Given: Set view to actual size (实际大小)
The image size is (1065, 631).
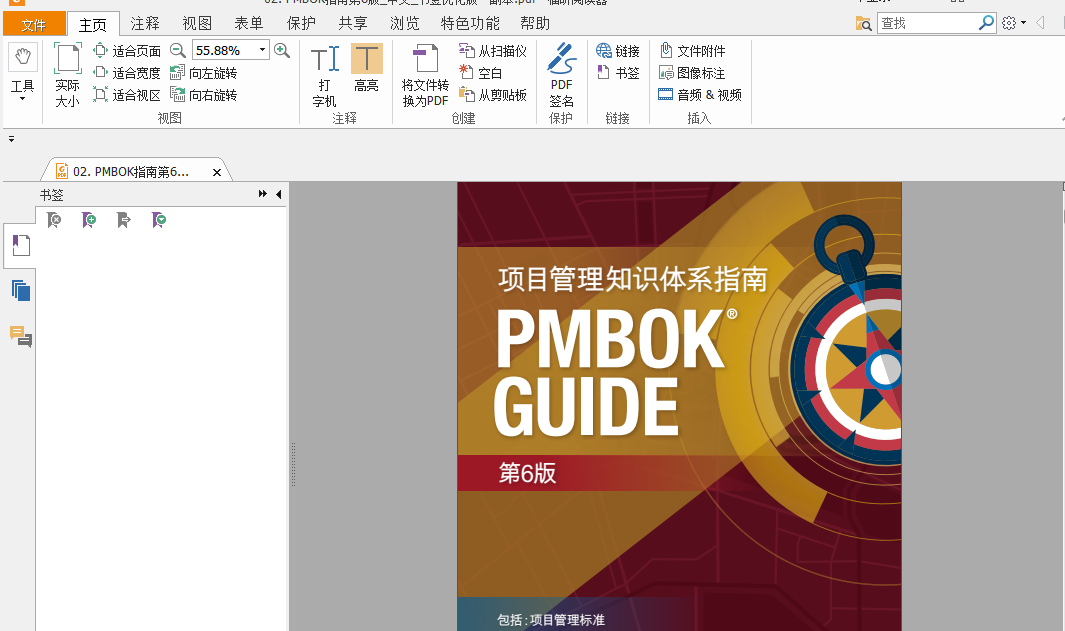Looking at the screenshot, I should point(67,75).
